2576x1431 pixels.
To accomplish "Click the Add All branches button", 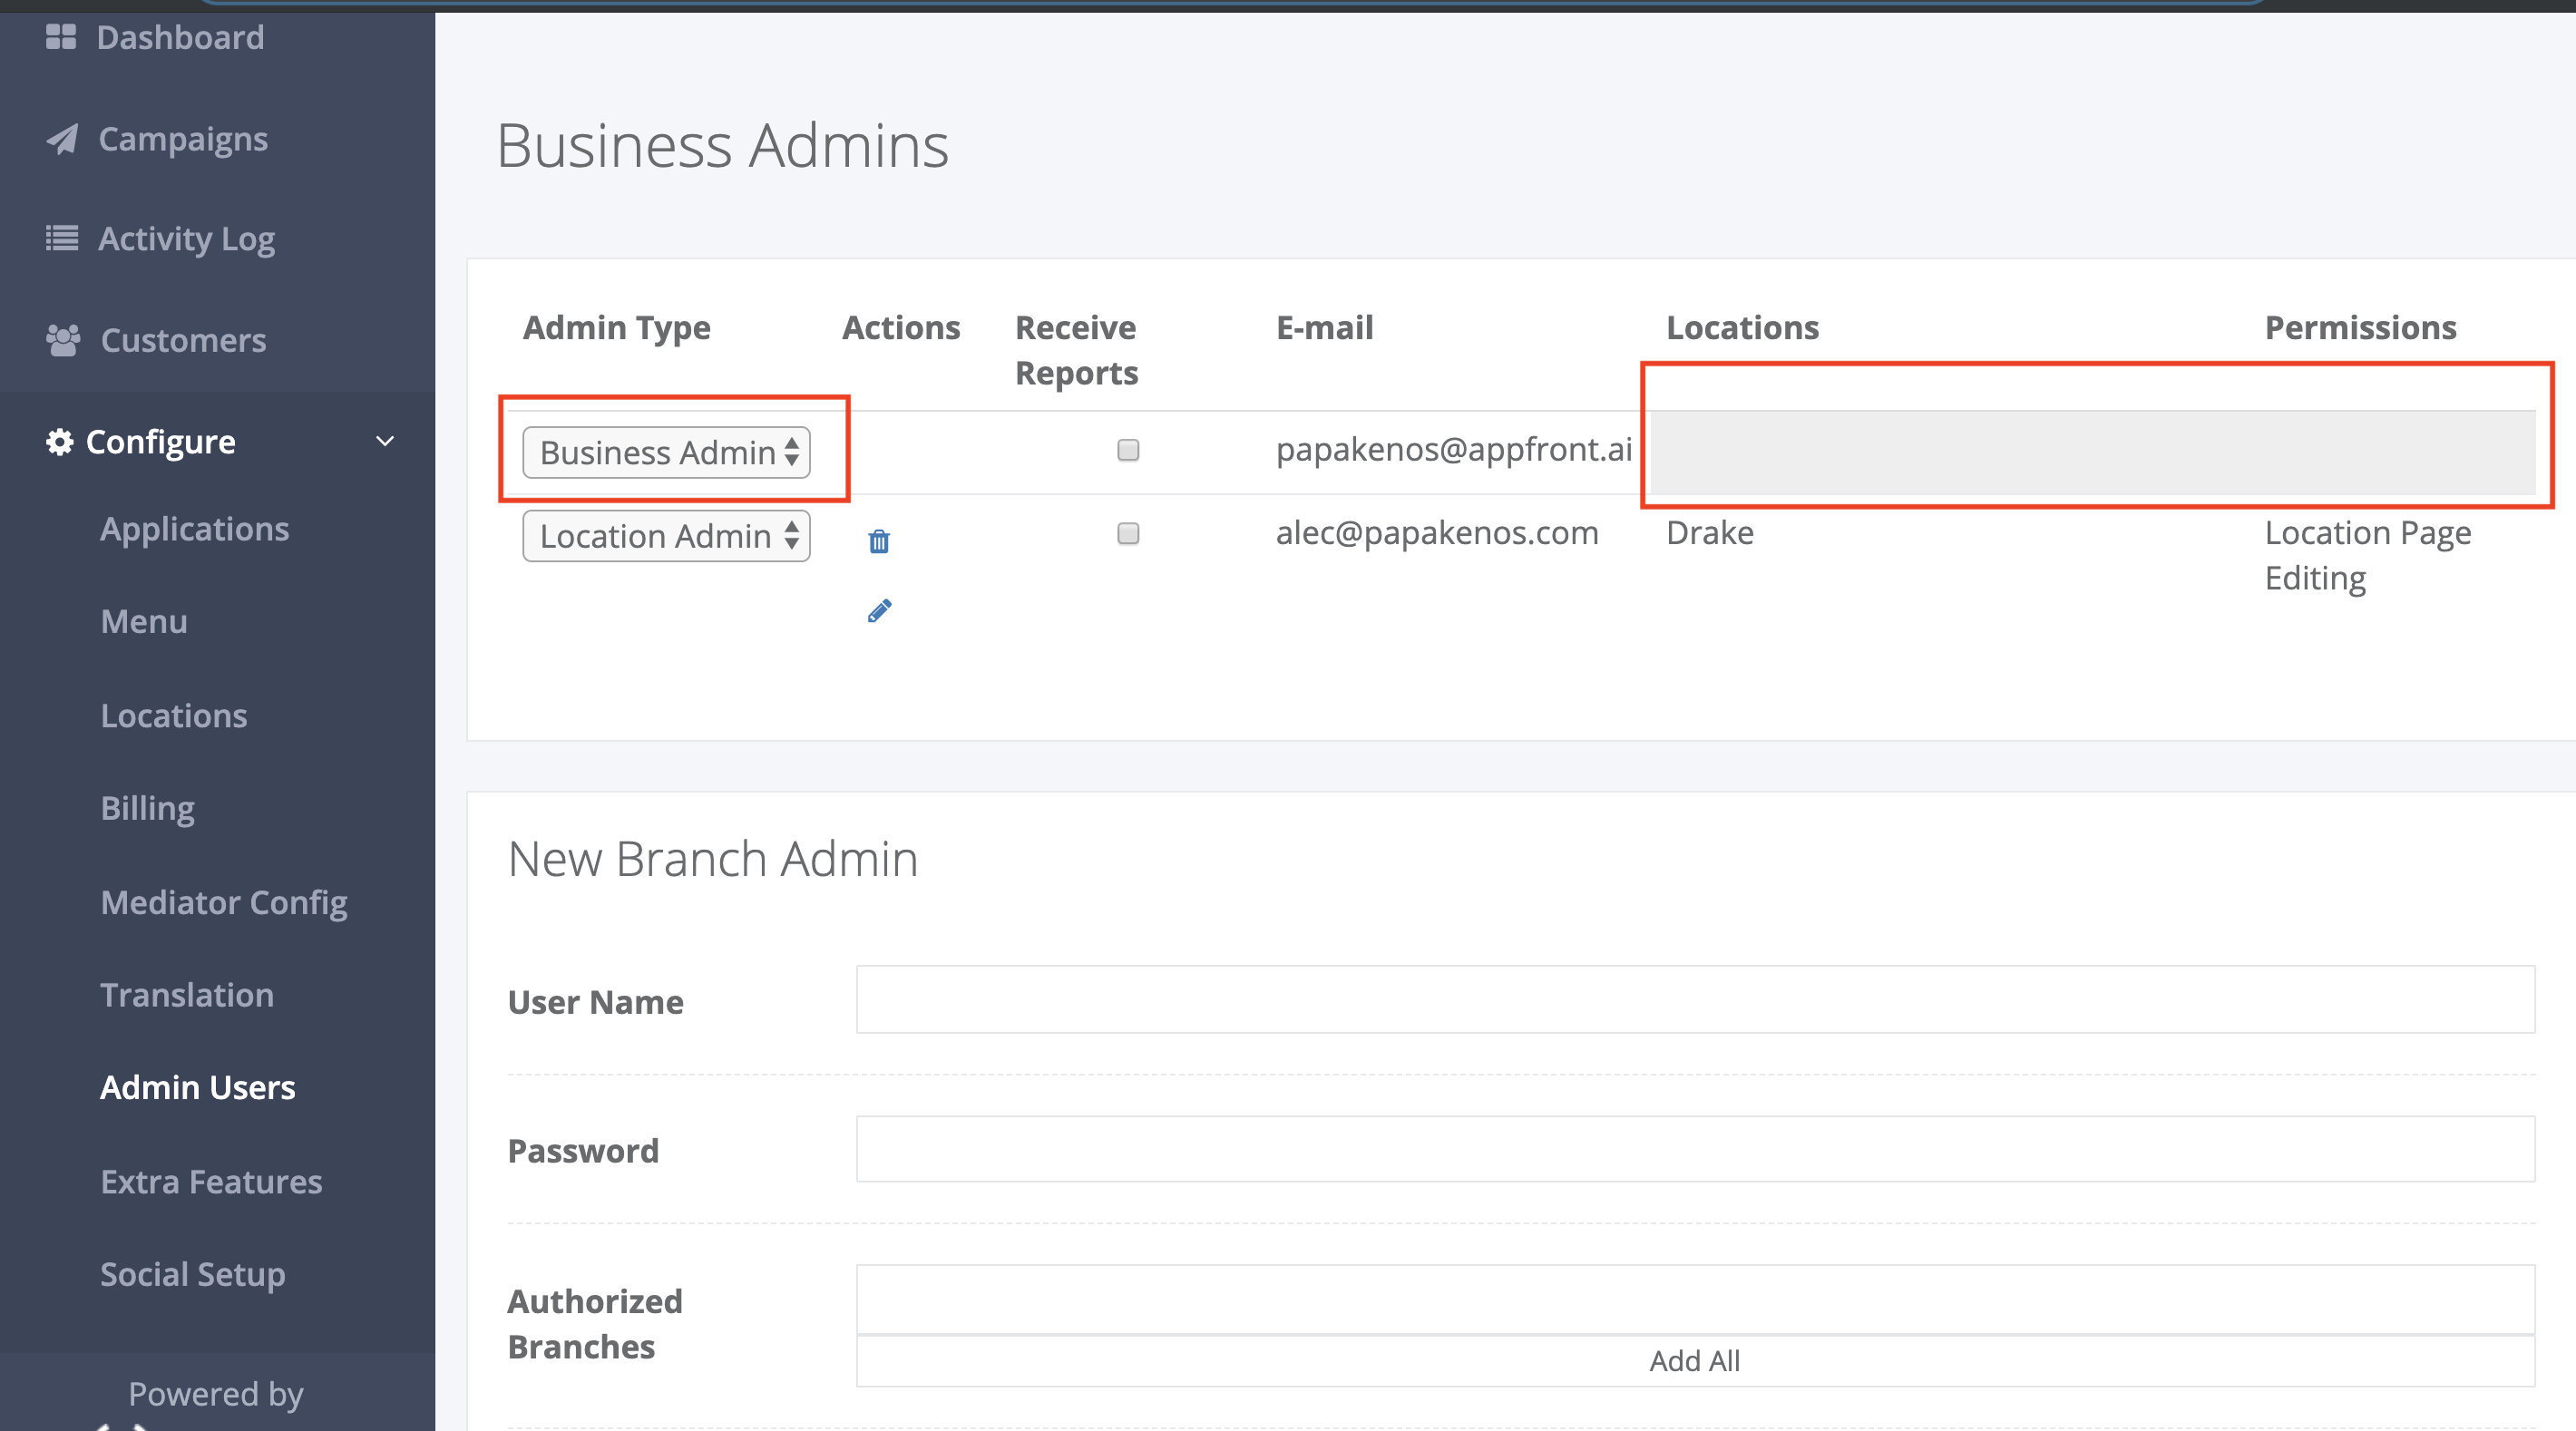I will click(1695, 1360).
